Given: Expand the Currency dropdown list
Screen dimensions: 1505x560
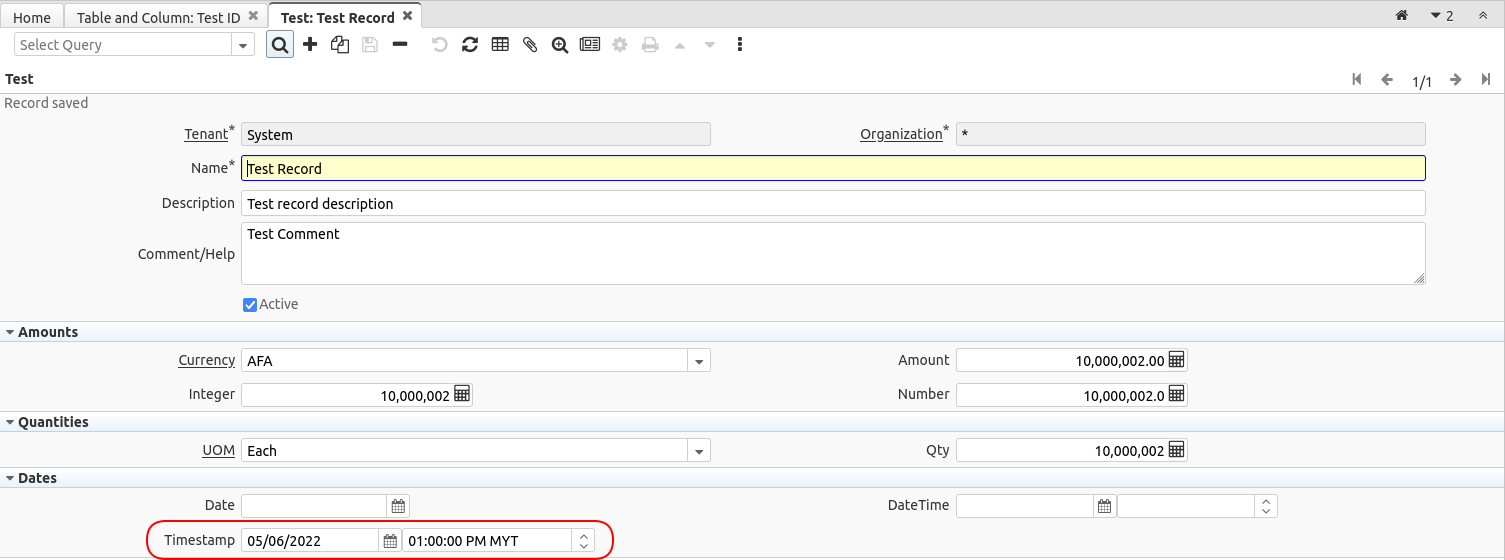Looking at the screenshot, I should tap(699, 361).
